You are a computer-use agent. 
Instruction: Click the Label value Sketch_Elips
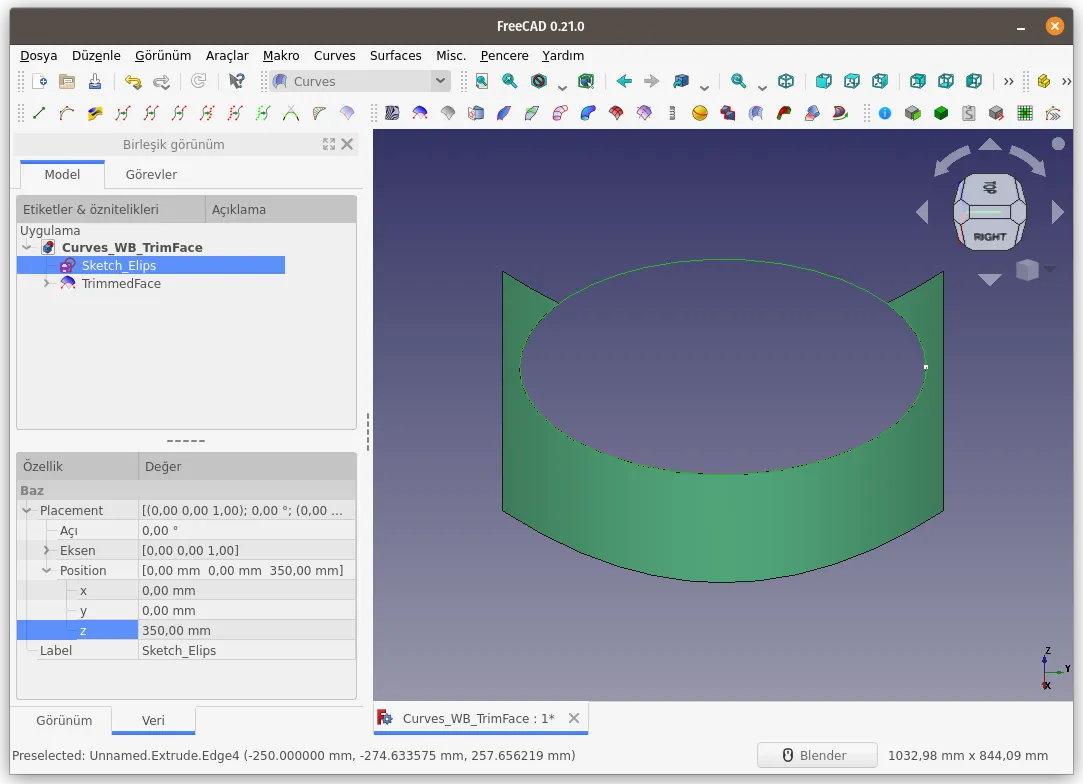point(247,651)
